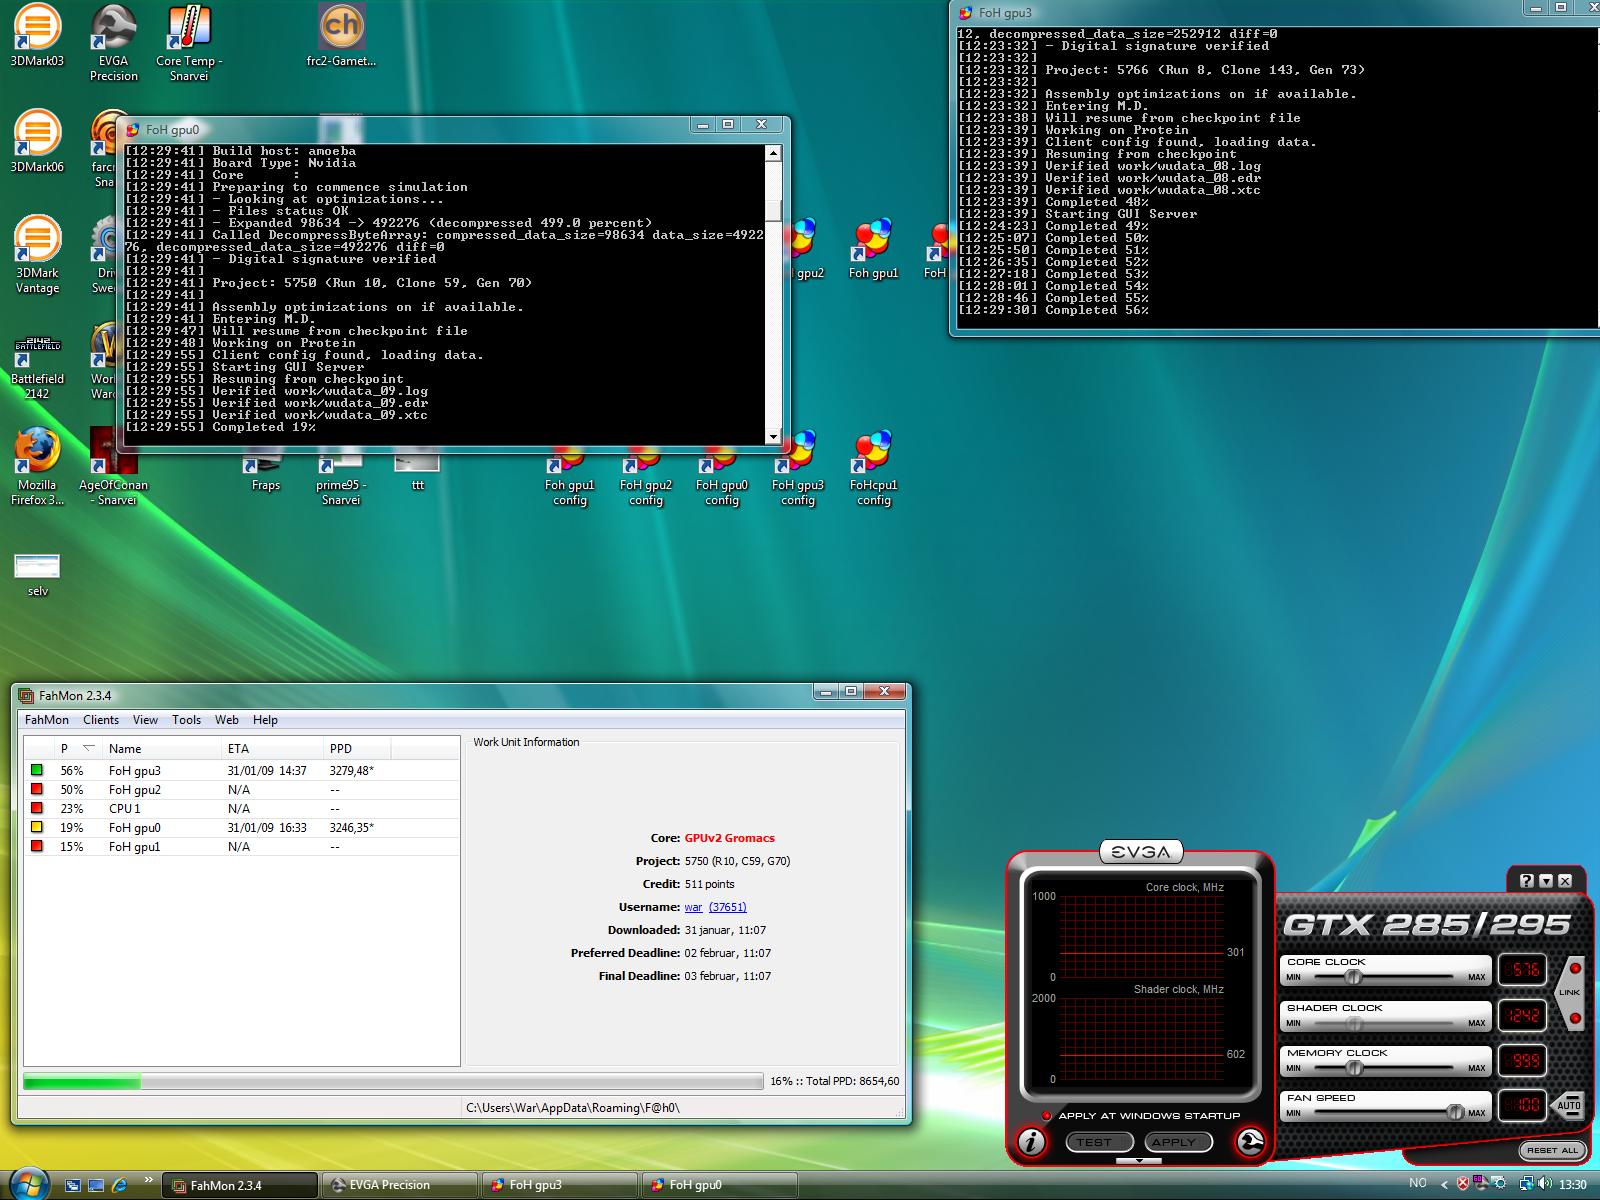Switch to FoH gpu3 taskbar button
This screenshot has height=1200, width=1600.
tap(558, 1185)
